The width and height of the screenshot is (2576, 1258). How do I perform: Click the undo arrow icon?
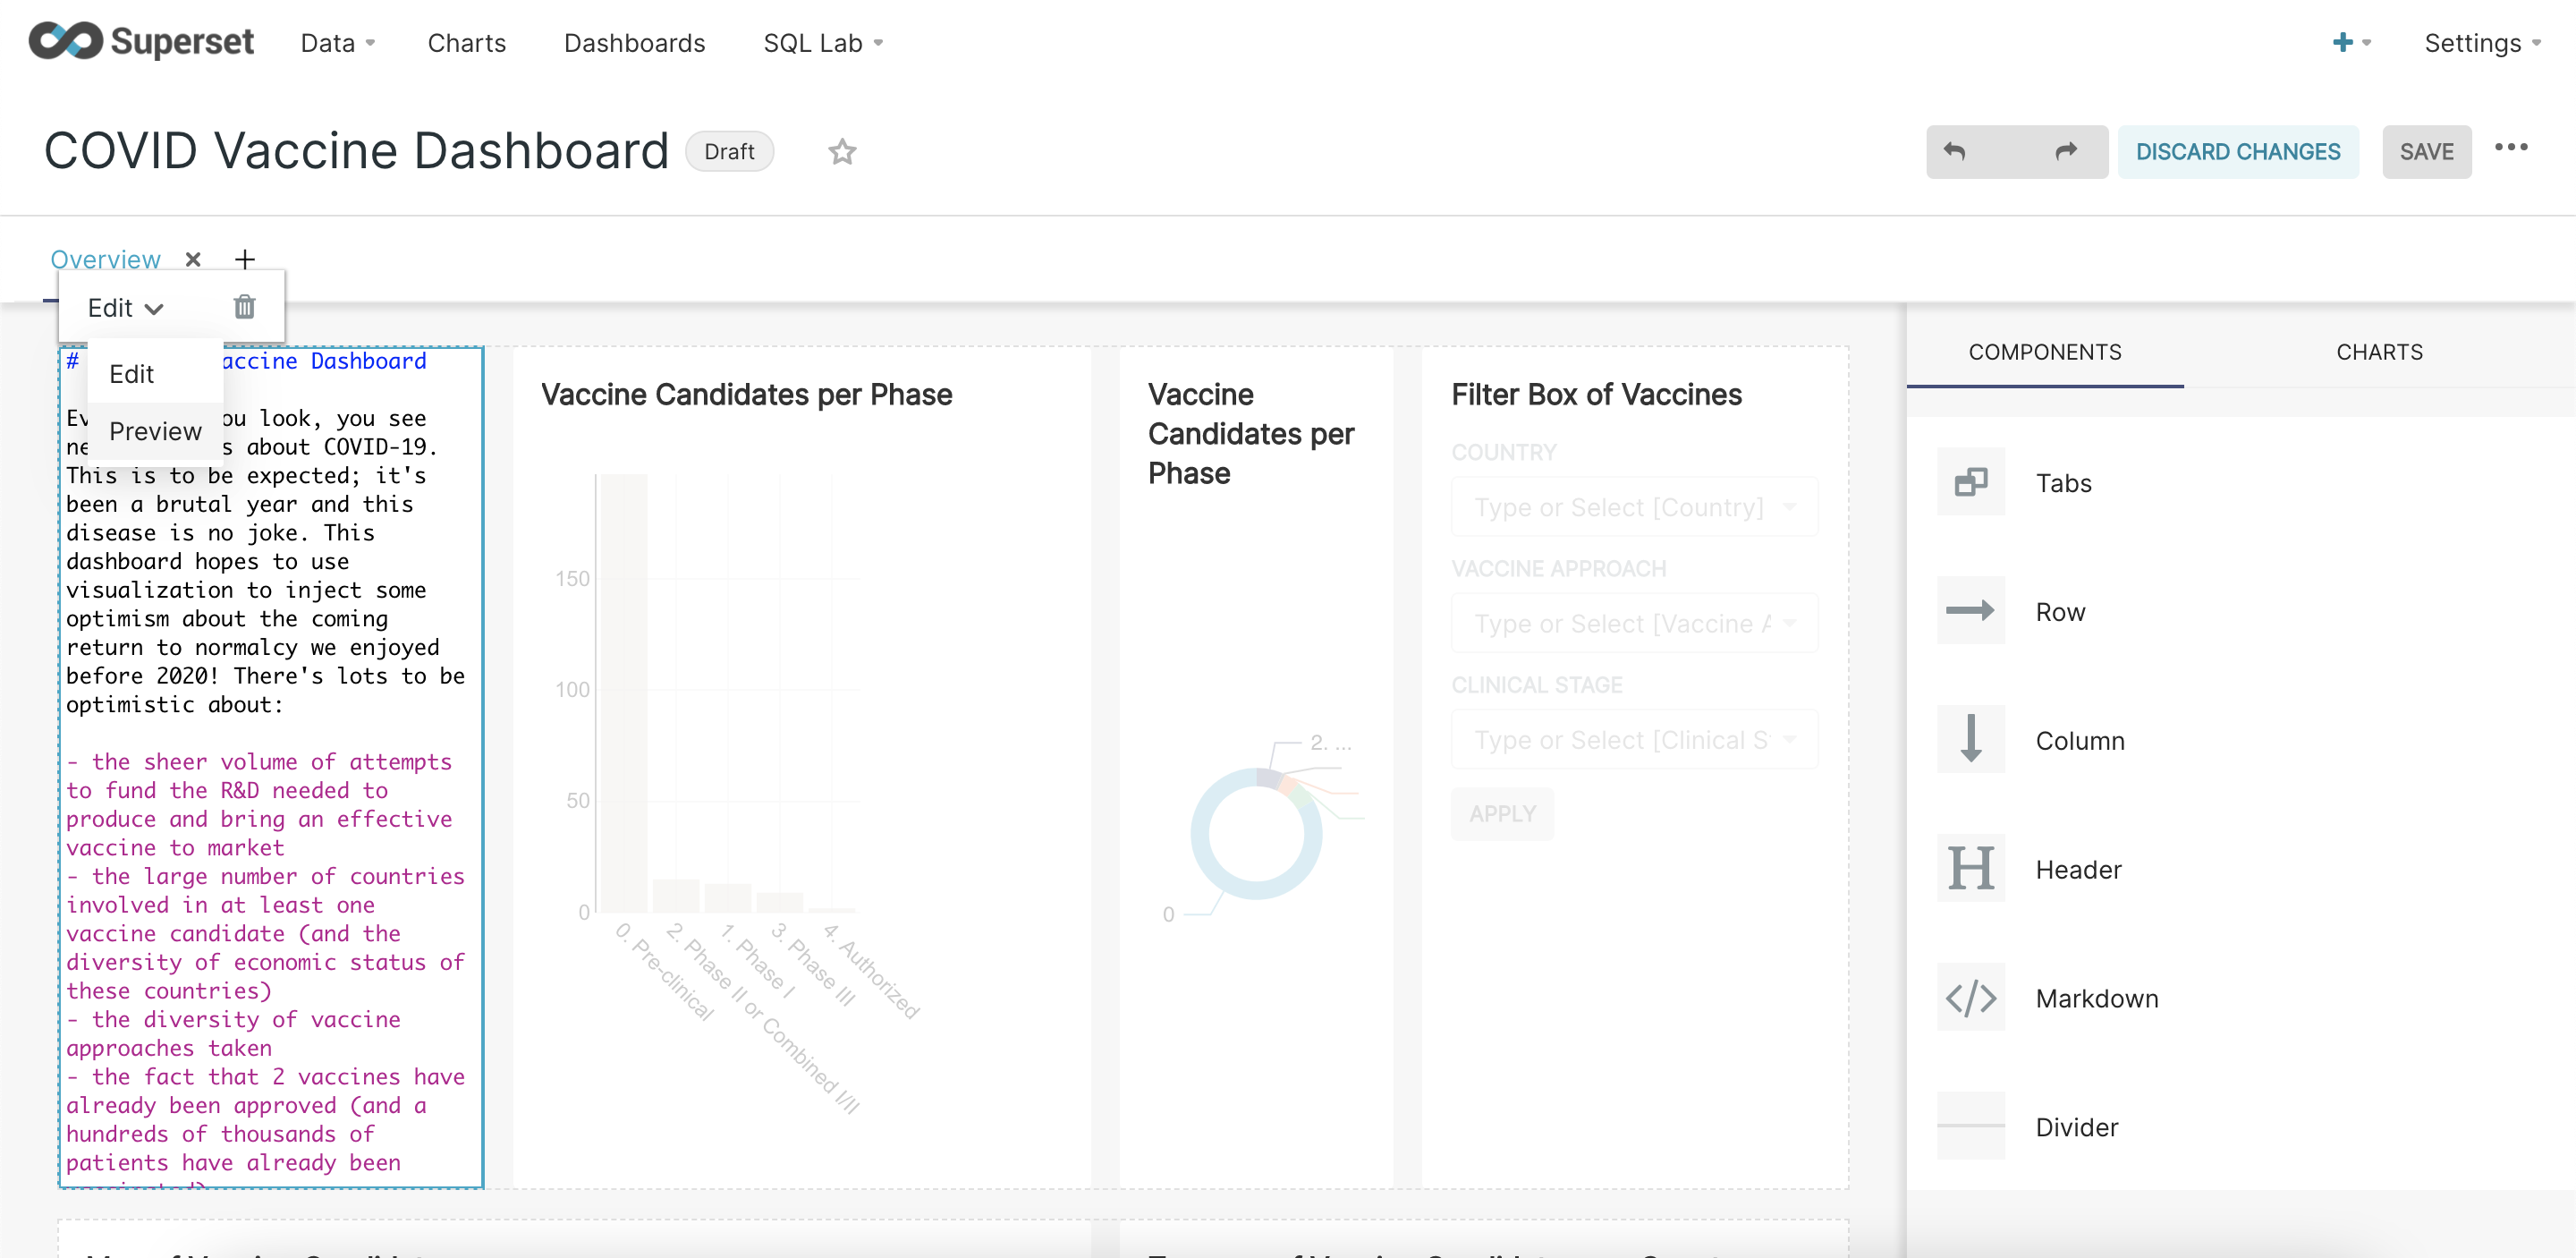1955,151
